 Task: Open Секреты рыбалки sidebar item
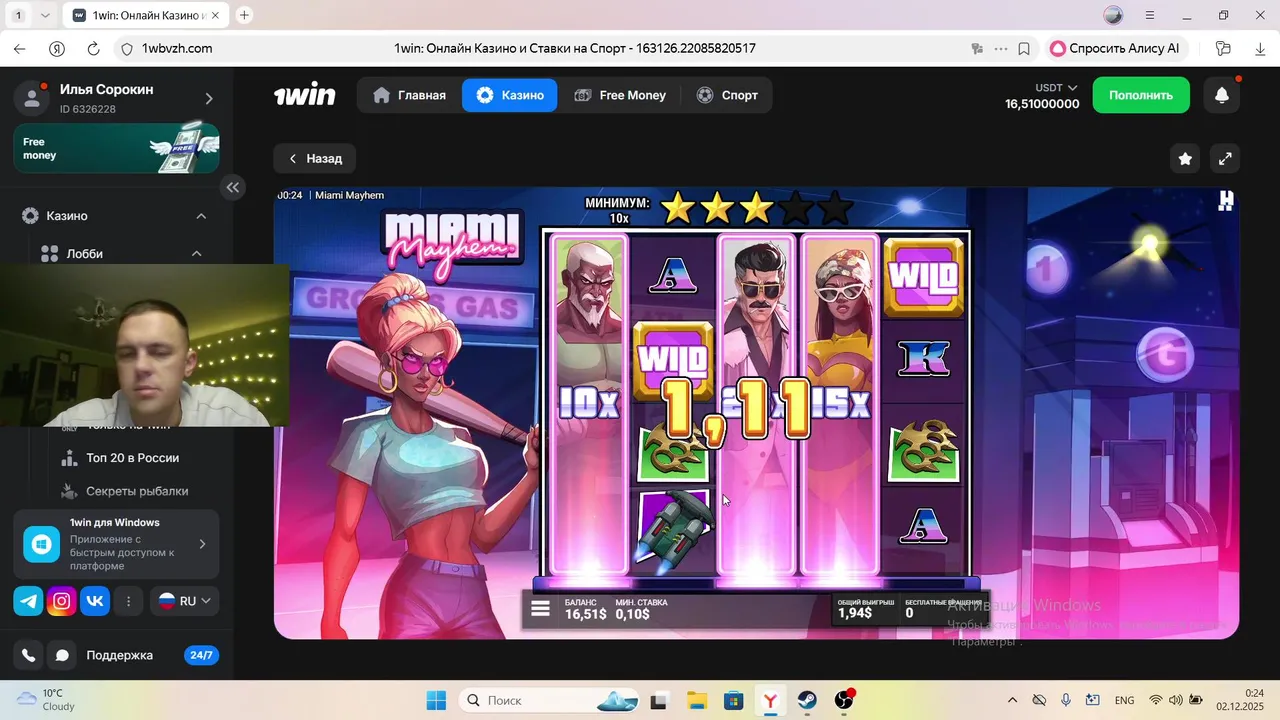pyautogui.click(x=124, y=491)
